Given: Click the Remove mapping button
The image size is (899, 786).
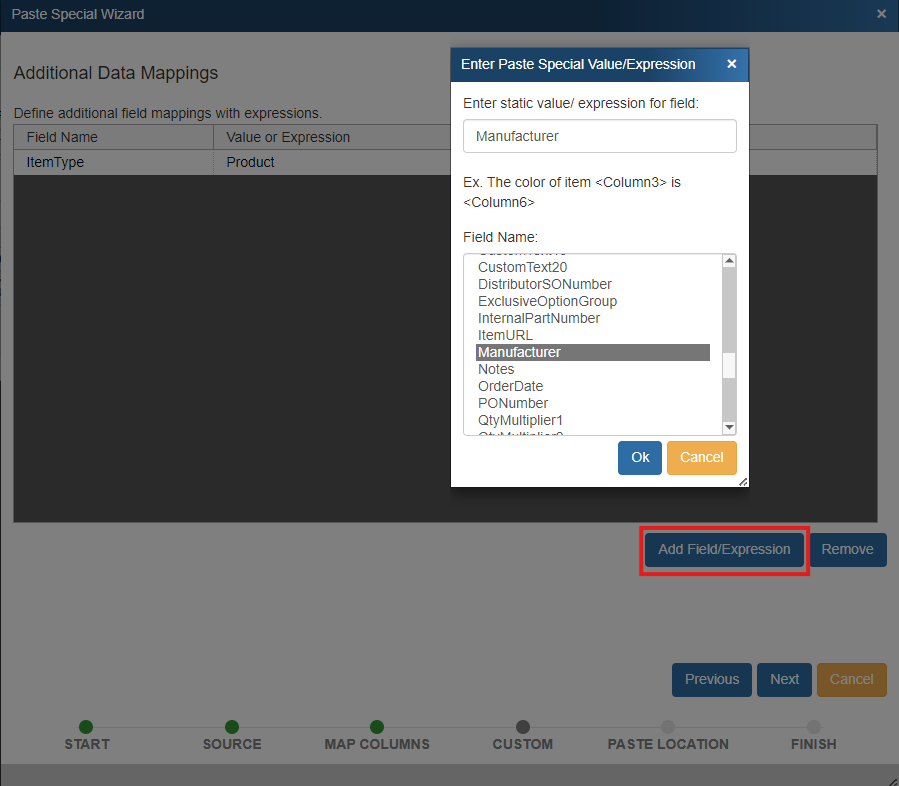Looking at the screenshot, I should [847, 549].
